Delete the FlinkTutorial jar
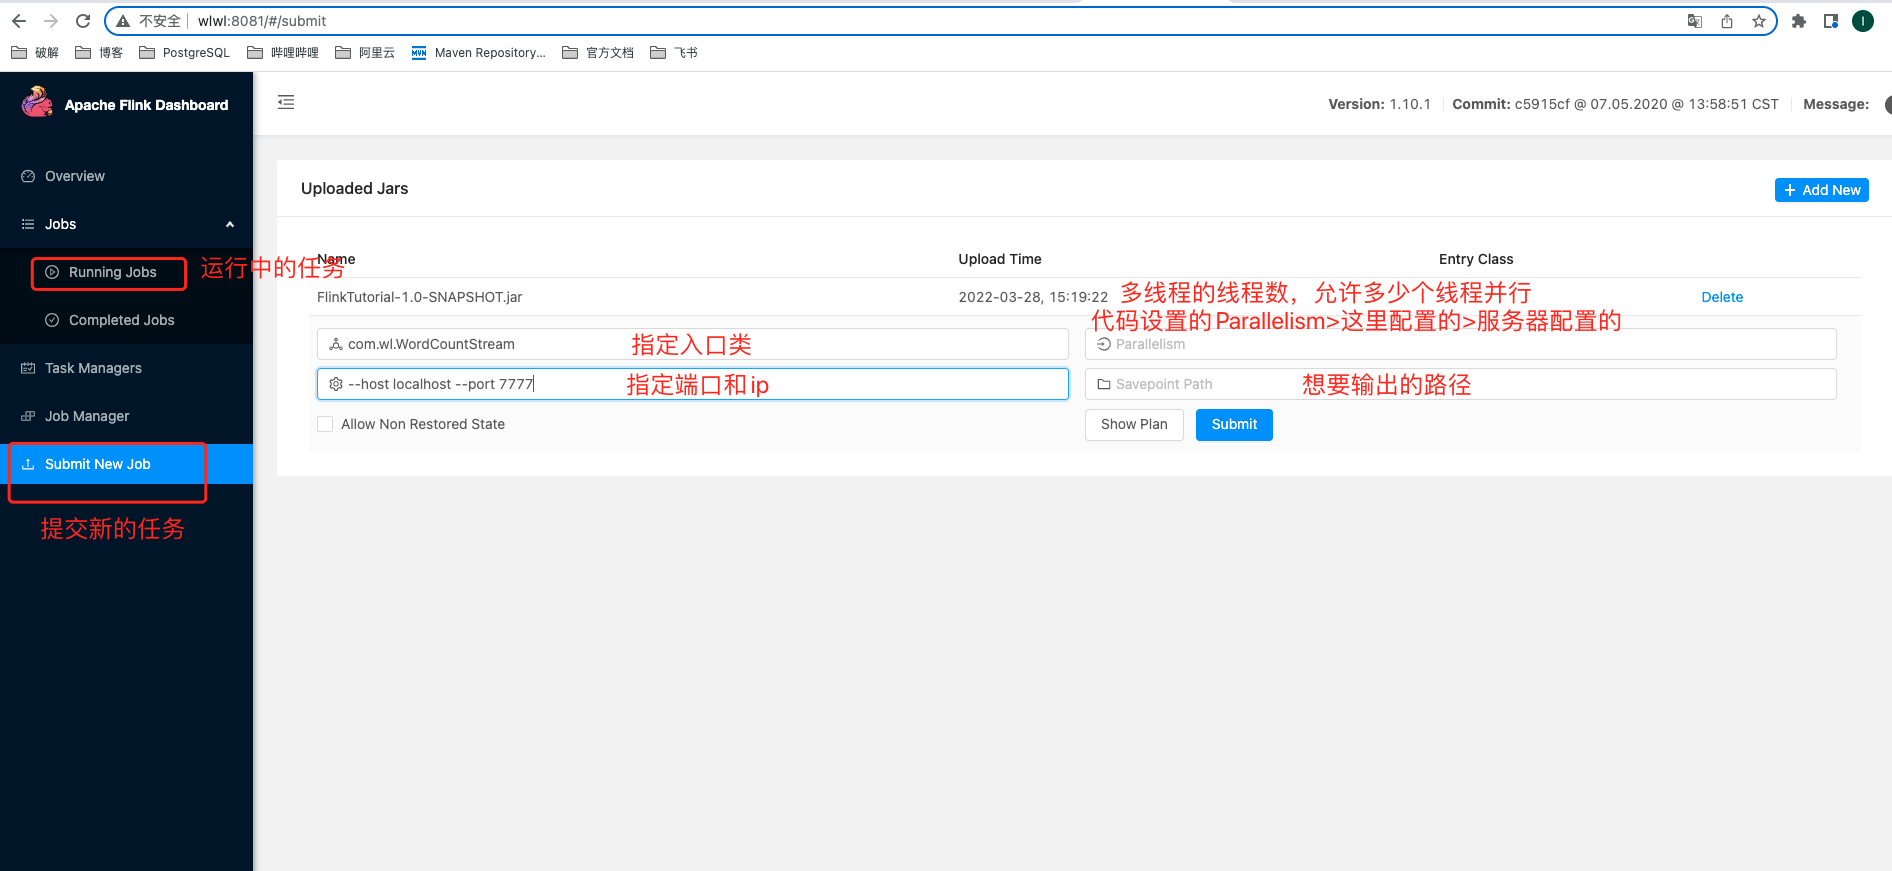1892x871 pixels. pos(1722,297)
